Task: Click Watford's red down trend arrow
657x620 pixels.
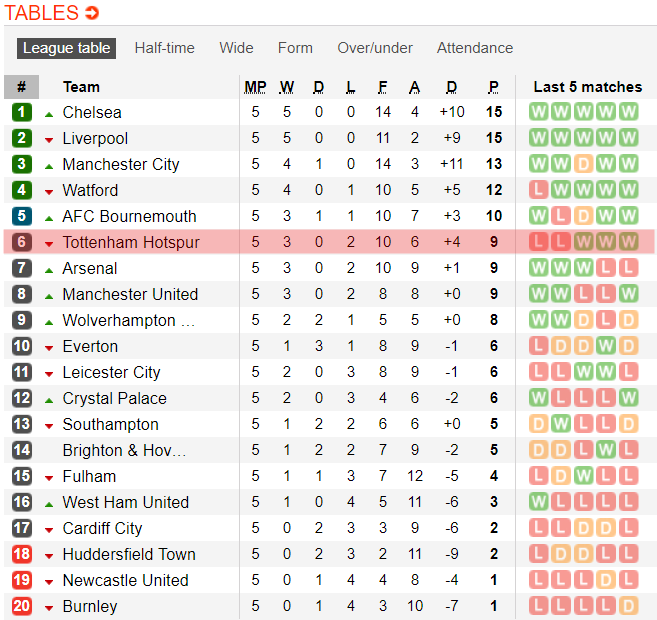Action: coord(49,191)
